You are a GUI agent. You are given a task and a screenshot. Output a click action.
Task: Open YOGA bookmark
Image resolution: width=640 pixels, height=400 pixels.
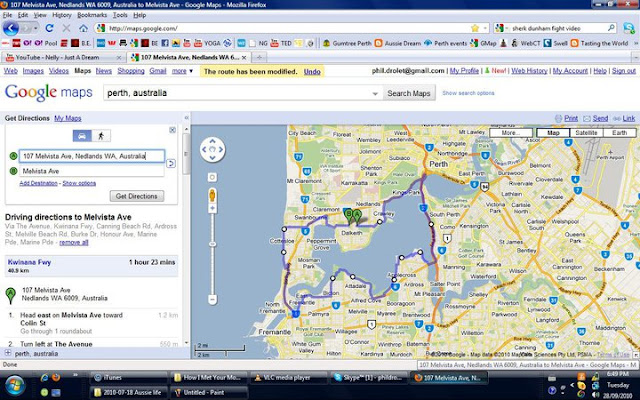208,43
